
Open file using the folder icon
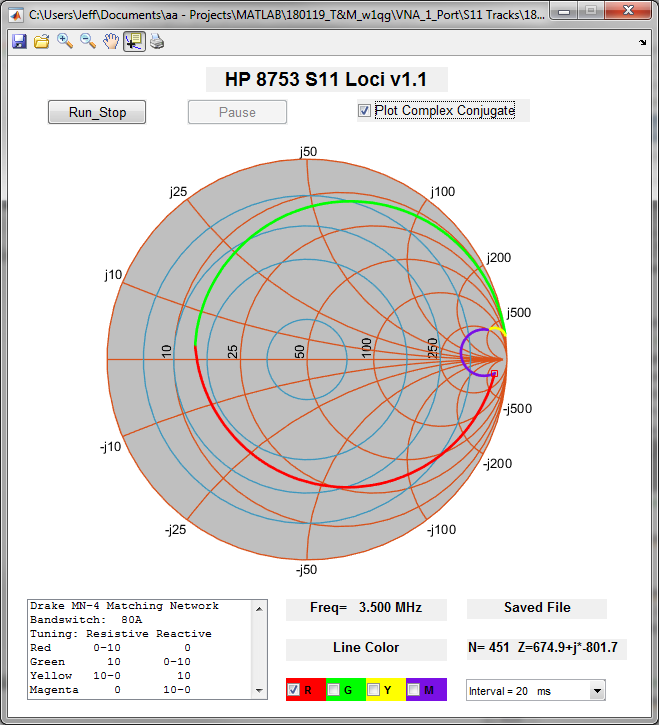(x=42, y=42)
